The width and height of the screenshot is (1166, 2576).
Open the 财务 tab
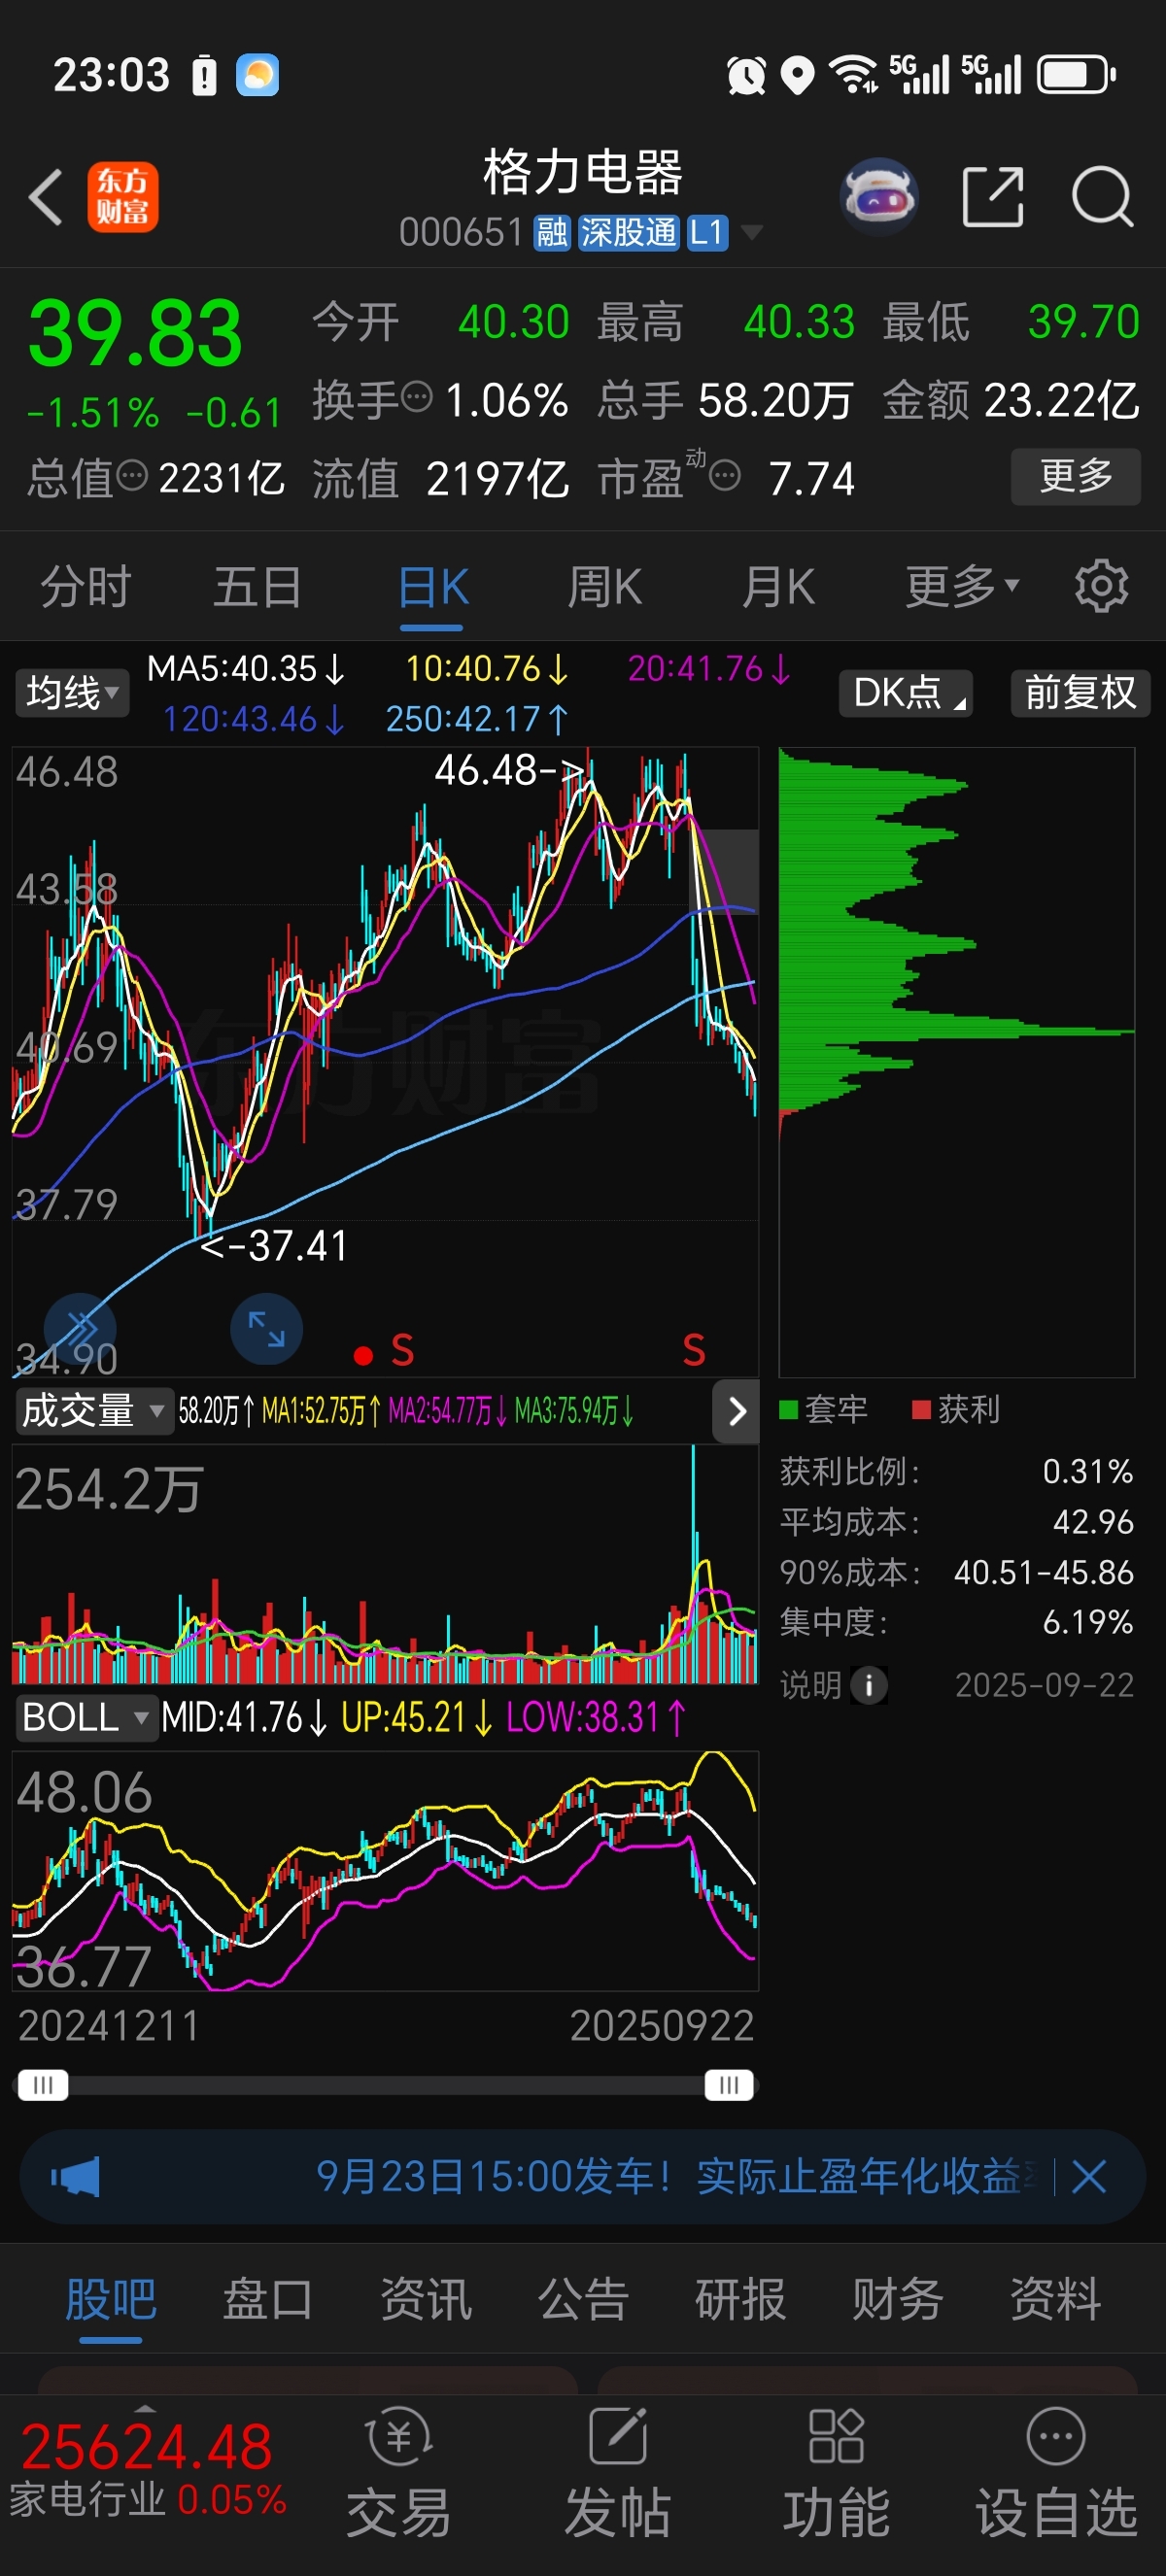(x=898, y=2298)
